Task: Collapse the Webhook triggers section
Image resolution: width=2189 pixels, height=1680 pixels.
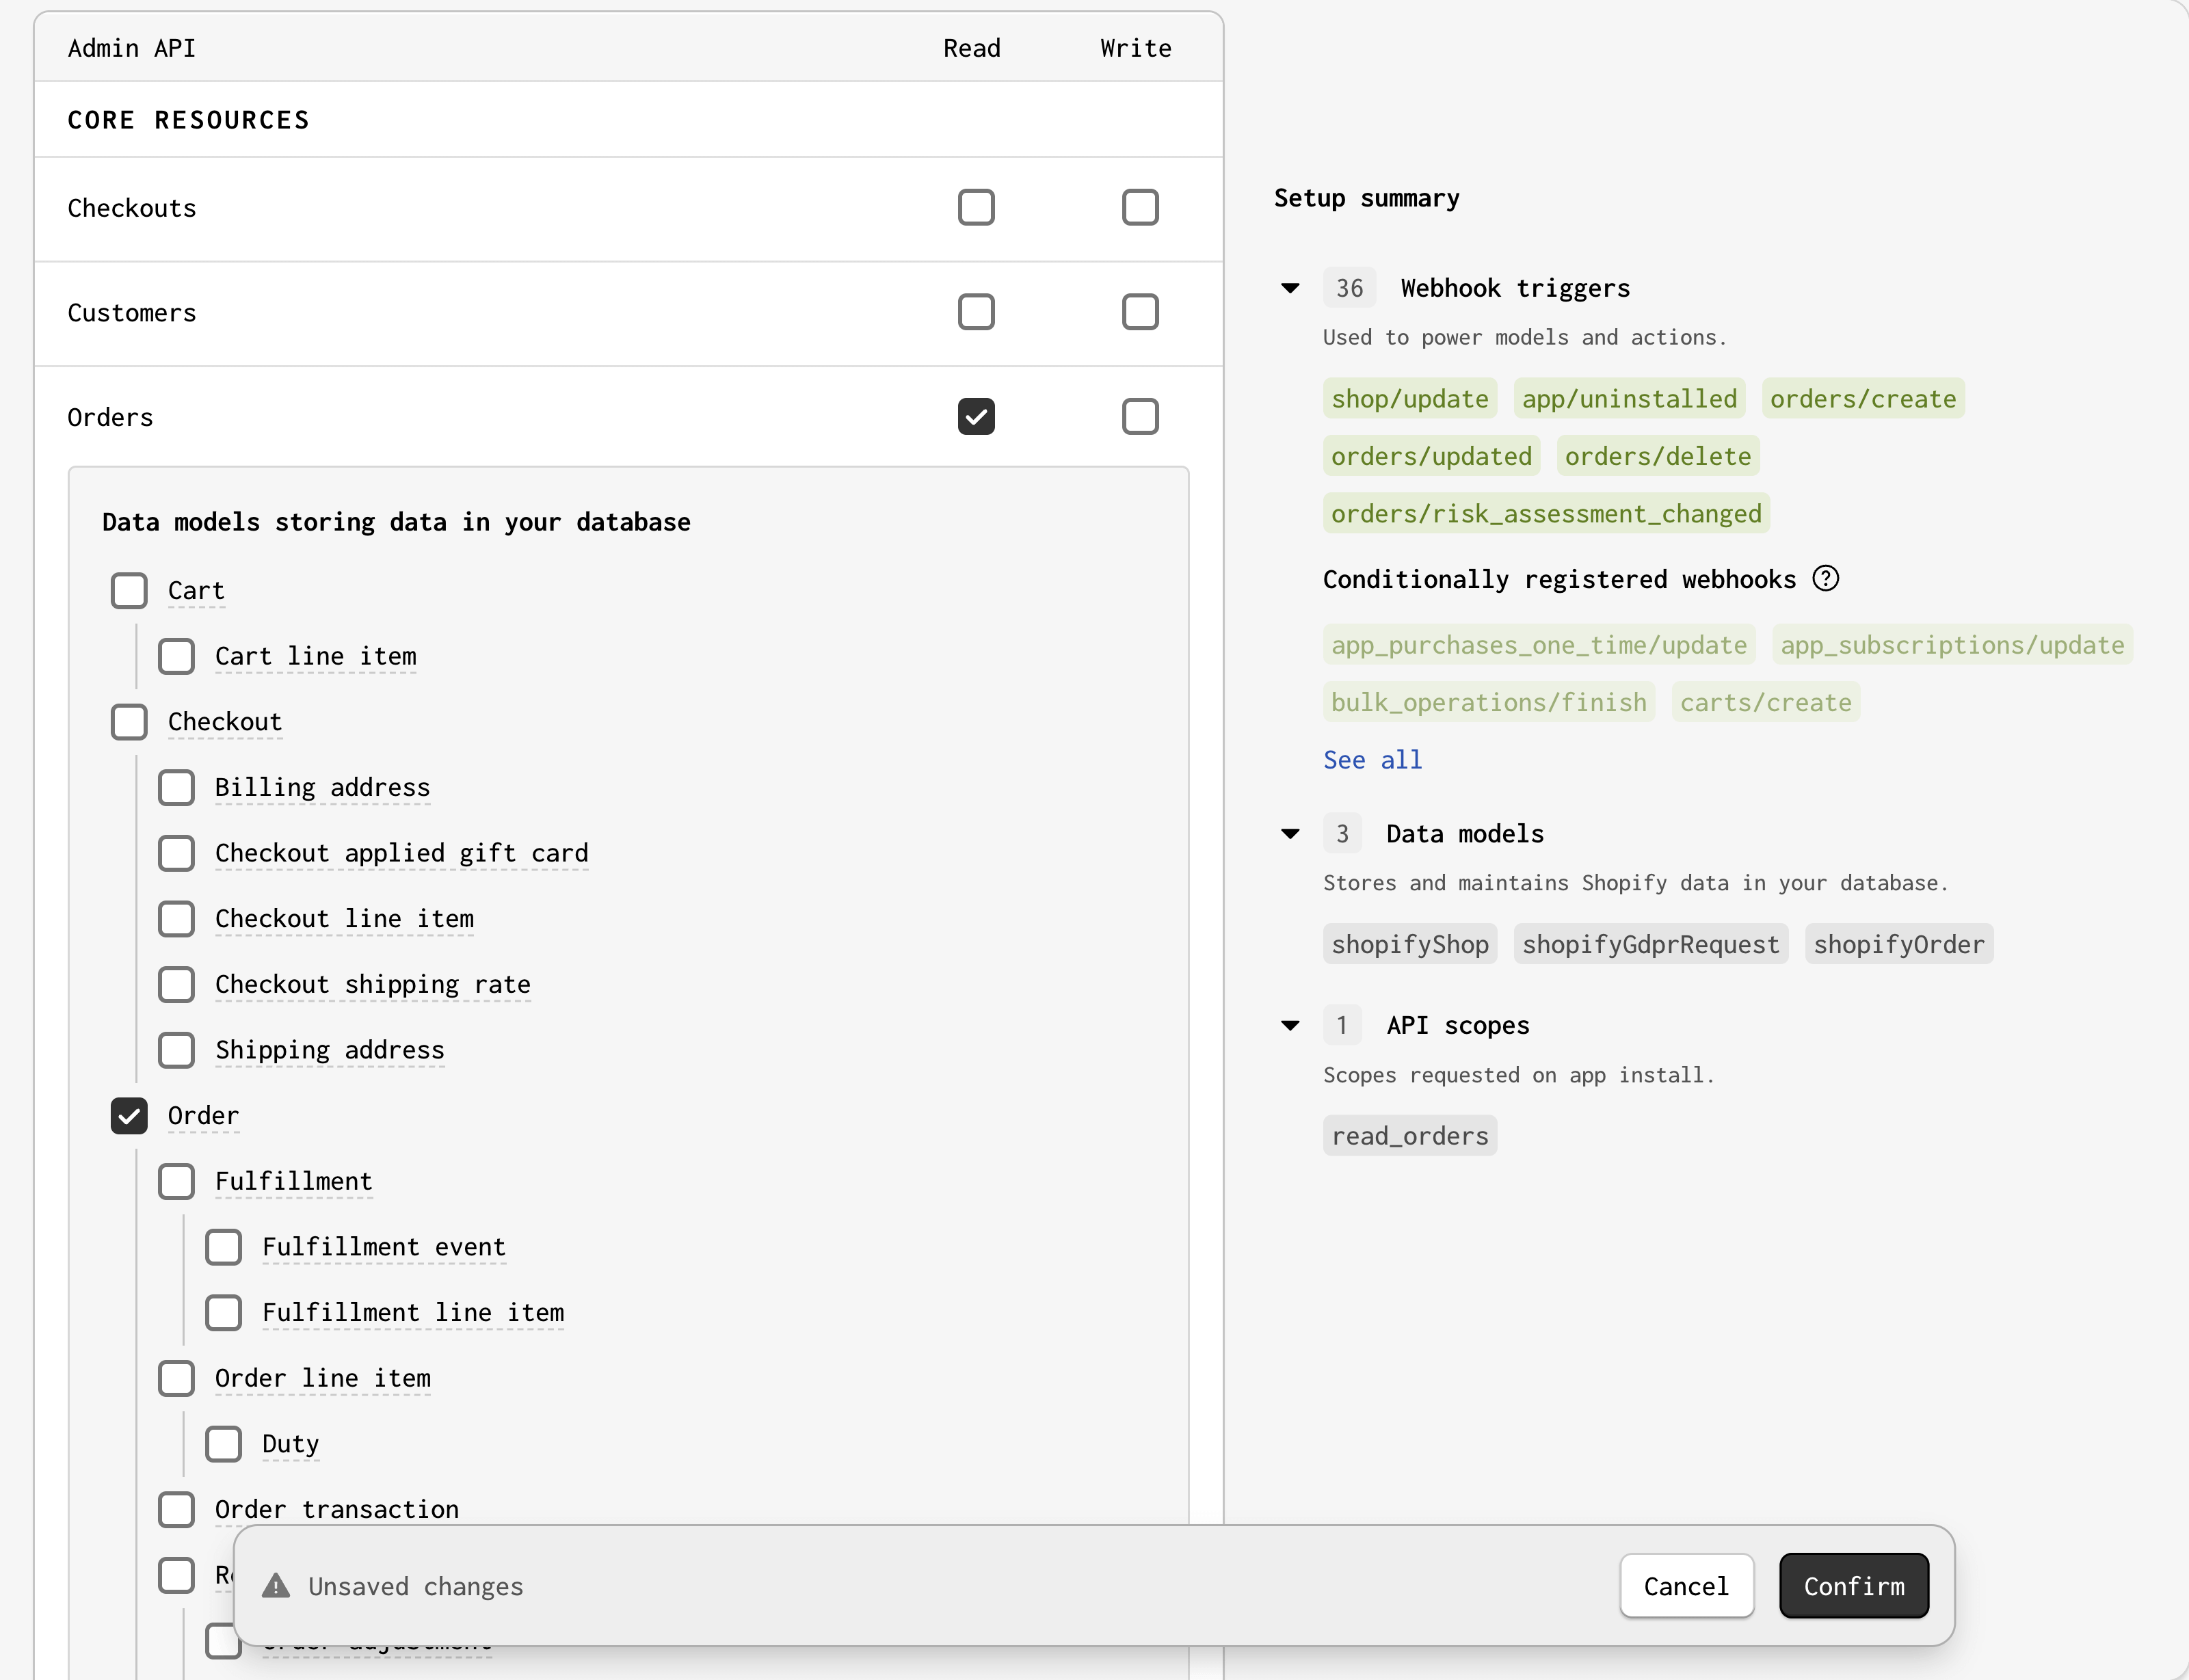Action: [1290, 288]
